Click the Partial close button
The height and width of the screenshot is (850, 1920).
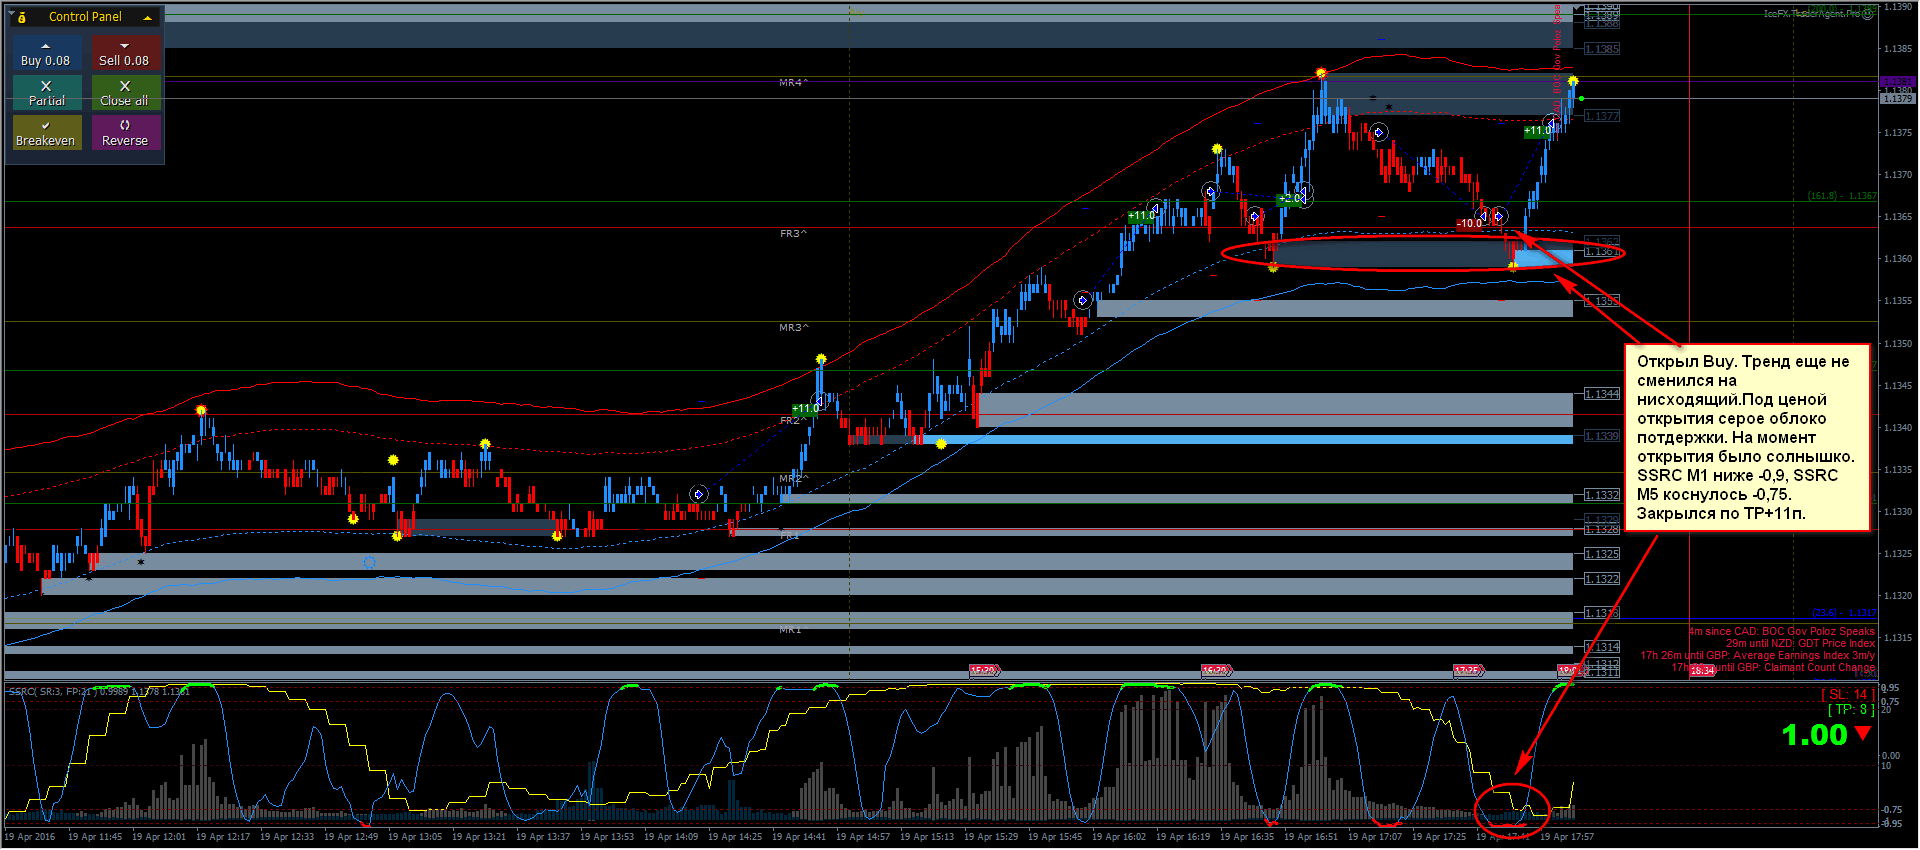pyautogui.click(x=46, y=93)
